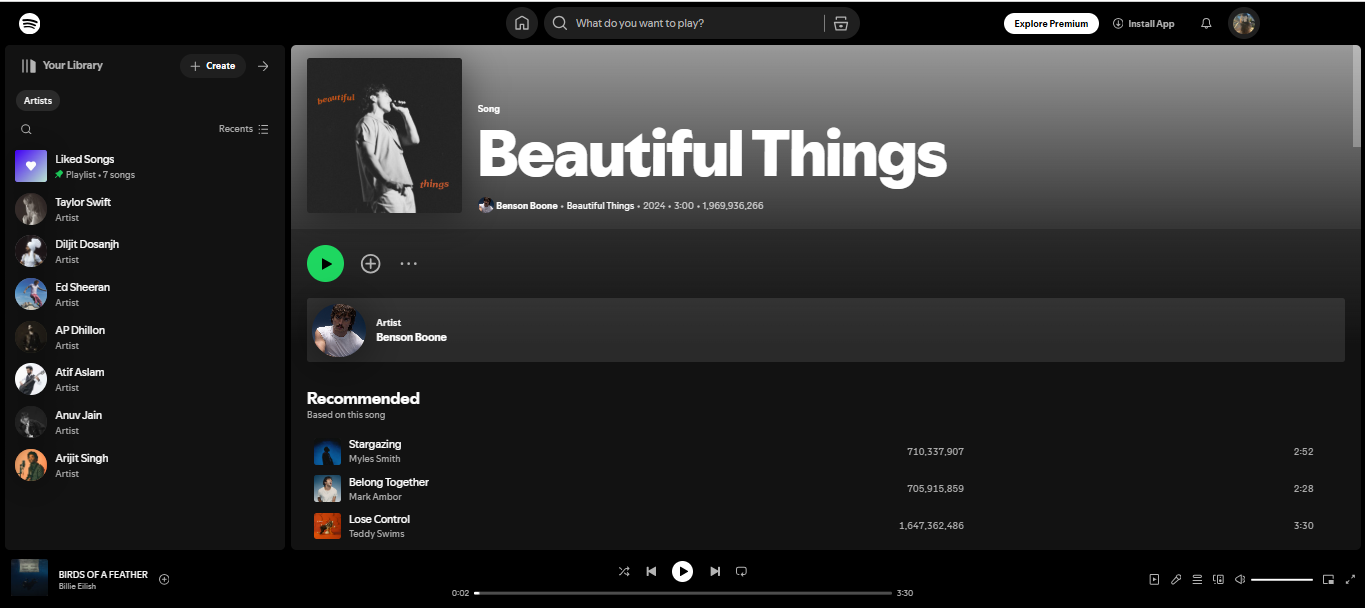Image resolution: width=1365 pixels, height=608 pixels.
Task: Click the main content vertical scrollbar
Action: (1356, 98)
